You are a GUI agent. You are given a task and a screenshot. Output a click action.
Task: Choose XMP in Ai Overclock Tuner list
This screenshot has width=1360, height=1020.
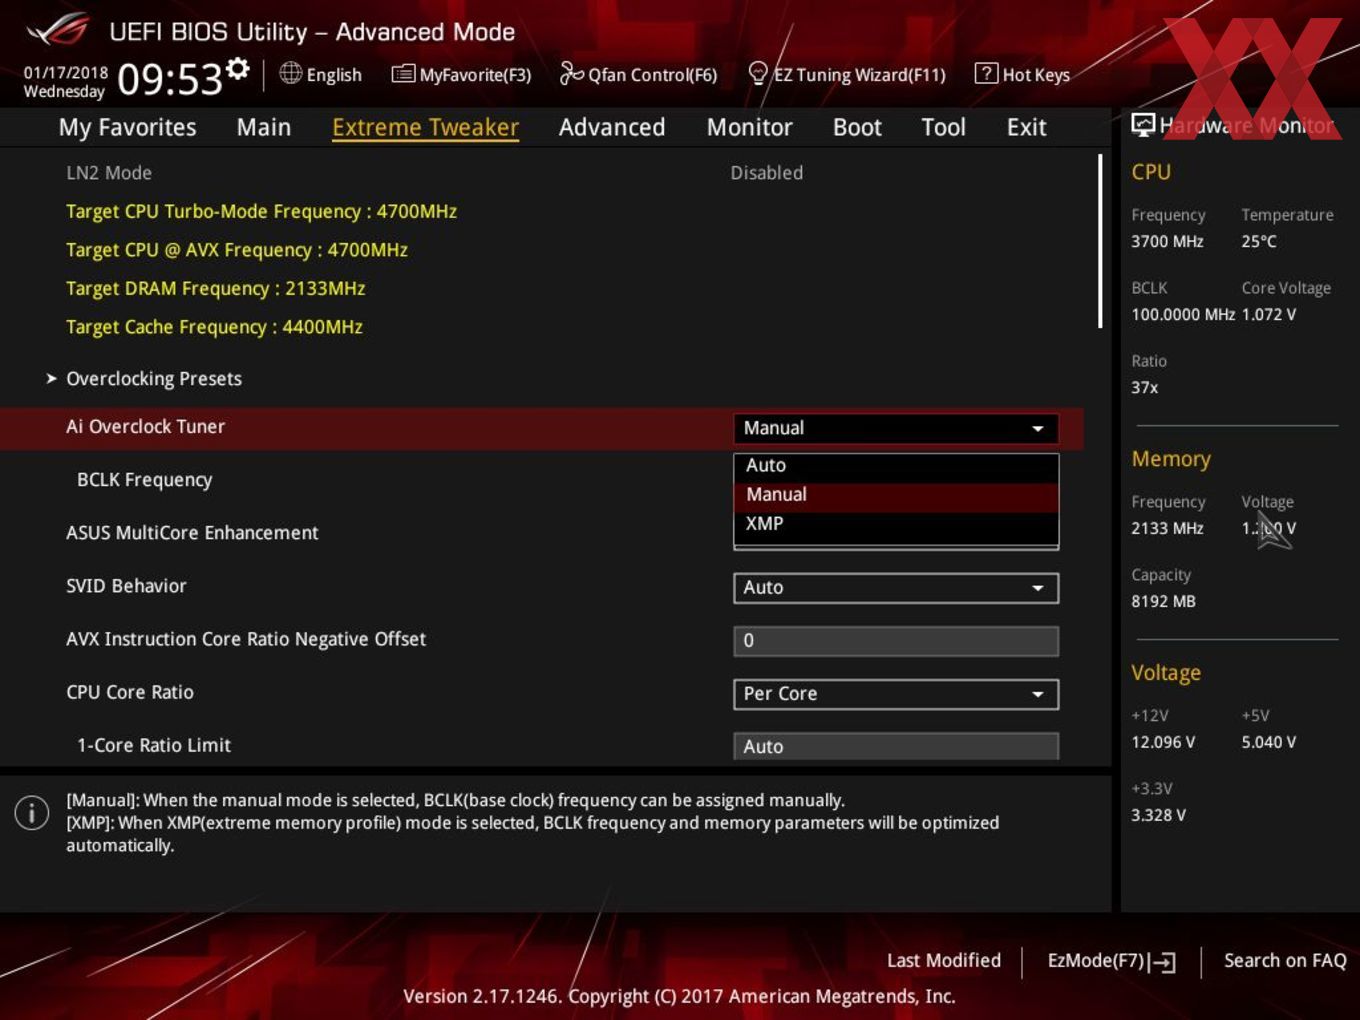(x=896, y=524)
